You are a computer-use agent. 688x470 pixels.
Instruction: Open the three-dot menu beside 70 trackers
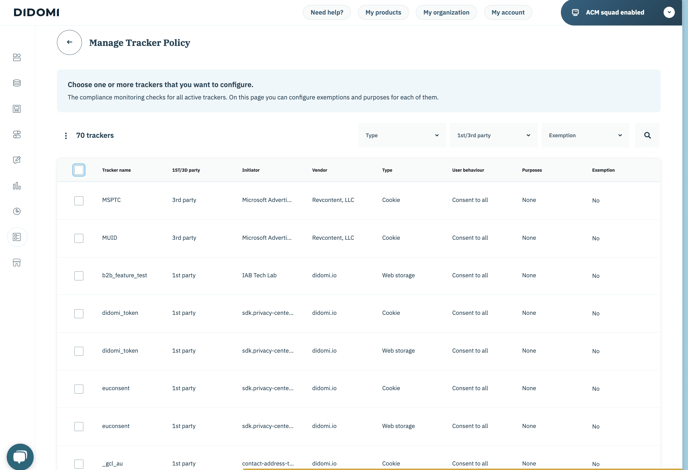tap(66, 136)
